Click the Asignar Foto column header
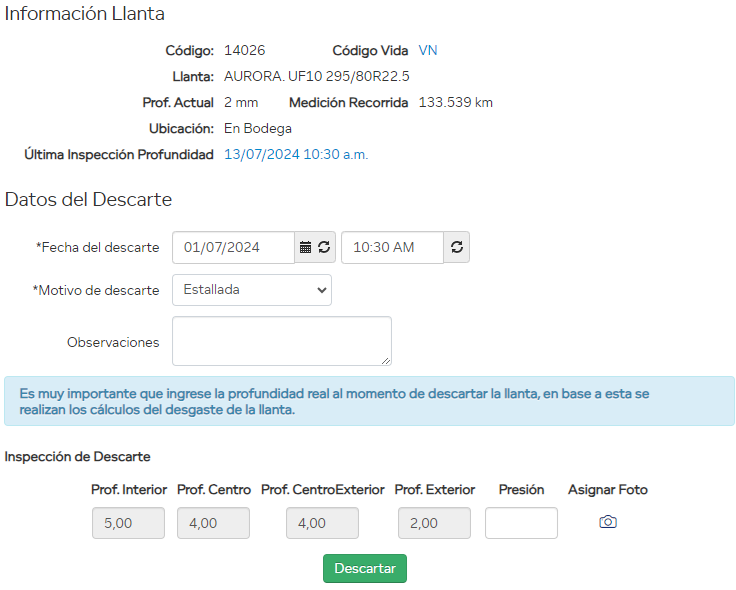Image resolution: width=736 pixels, height=590 pixels. [x=607, y=490]
